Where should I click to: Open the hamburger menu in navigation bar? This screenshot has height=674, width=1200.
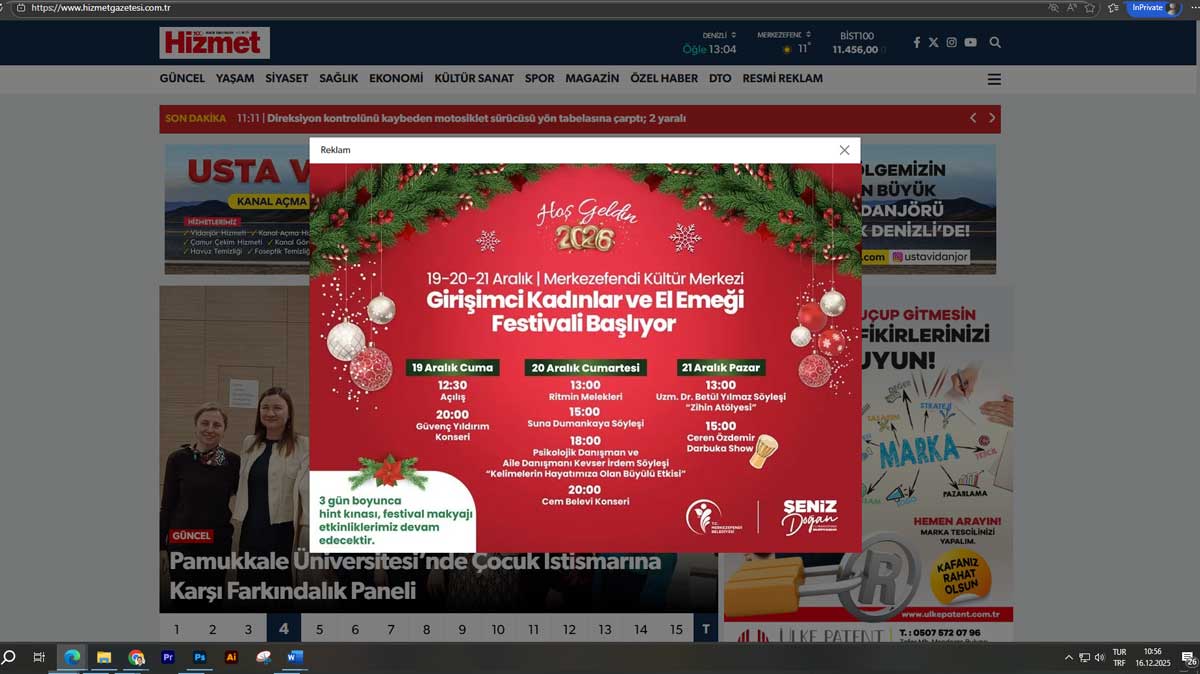click(x=993, y=79)
